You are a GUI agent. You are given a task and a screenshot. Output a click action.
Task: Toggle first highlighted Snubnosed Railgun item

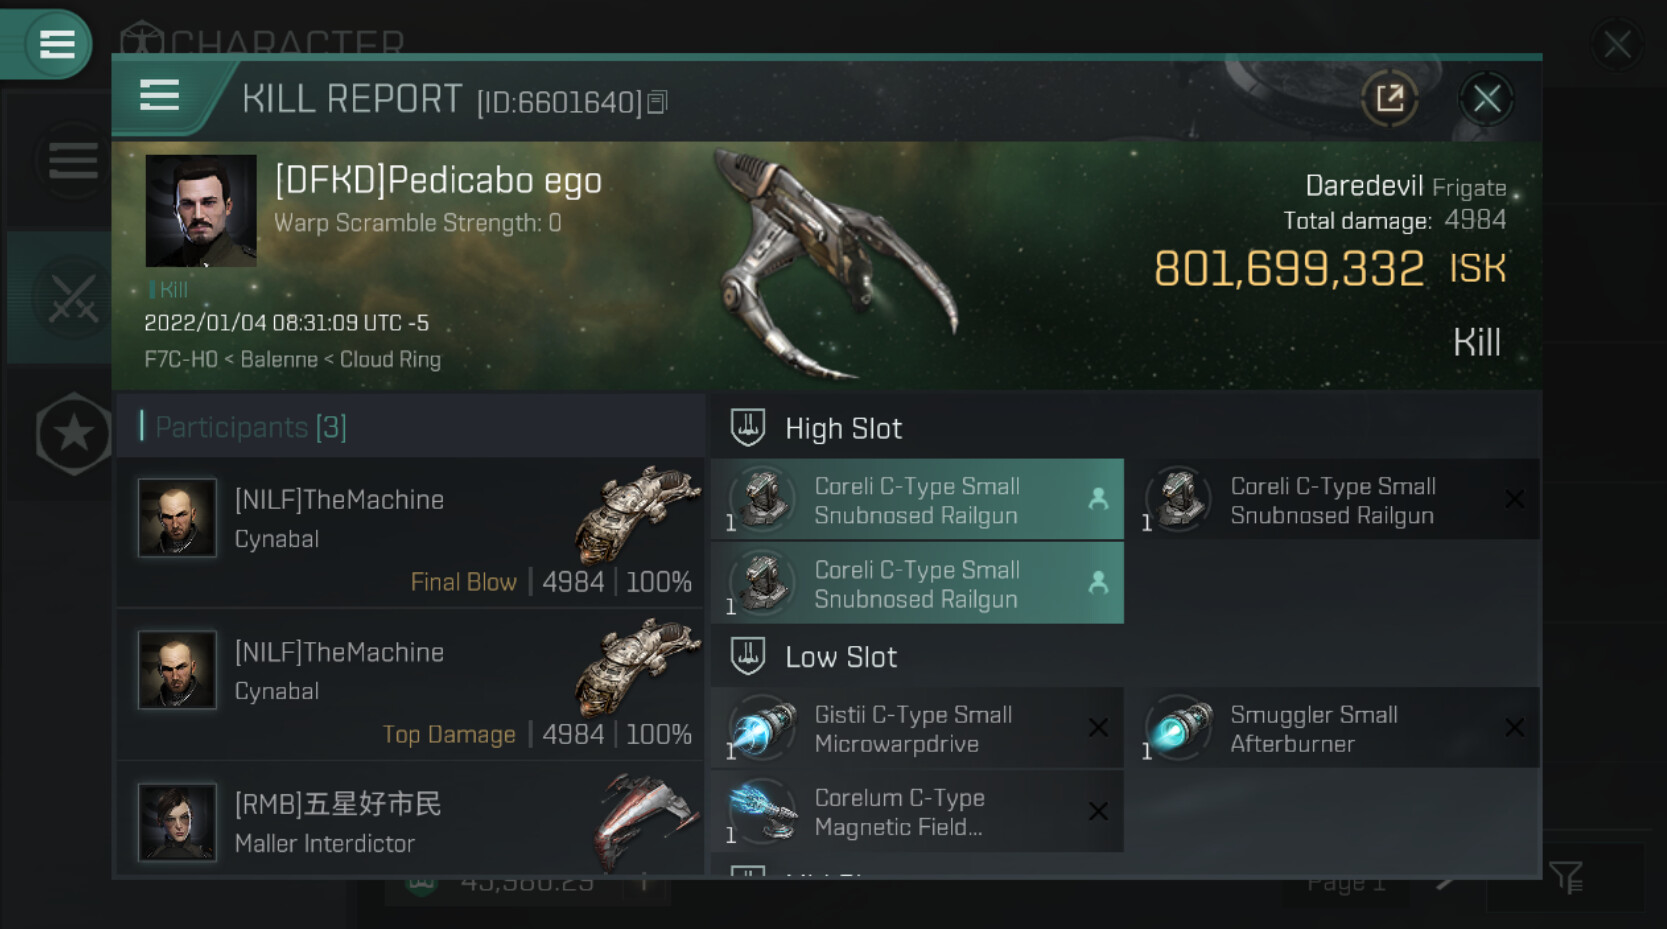917,500
